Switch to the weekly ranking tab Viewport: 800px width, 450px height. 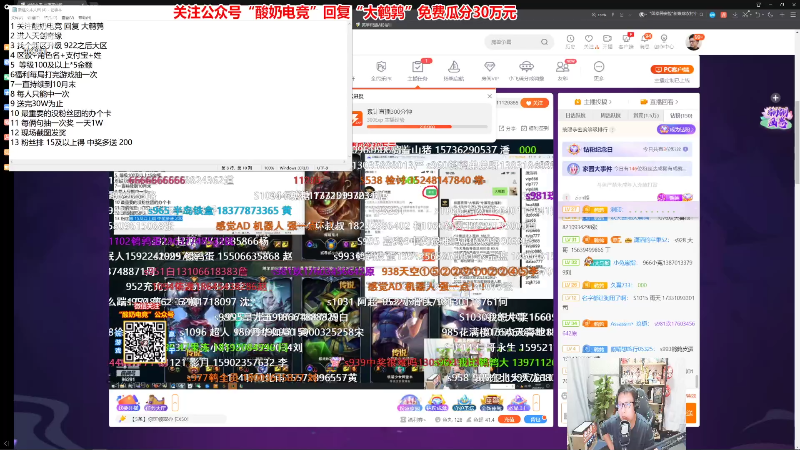pos(610,116)
